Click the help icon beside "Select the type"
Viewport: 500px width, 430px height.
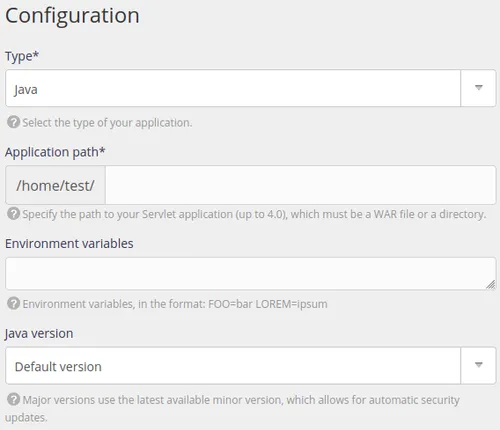point(13,122)
